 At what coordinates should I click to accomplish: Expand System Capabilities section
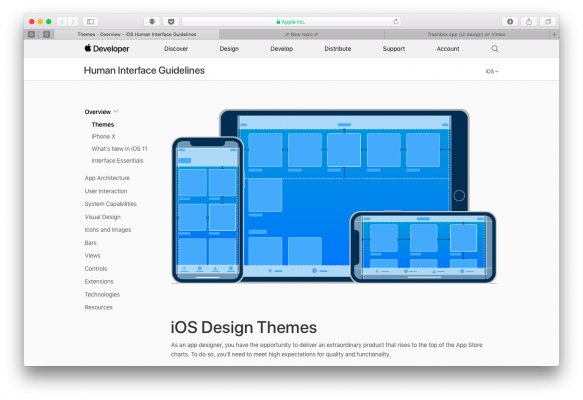pyautogui.click(x=110, y=204)
